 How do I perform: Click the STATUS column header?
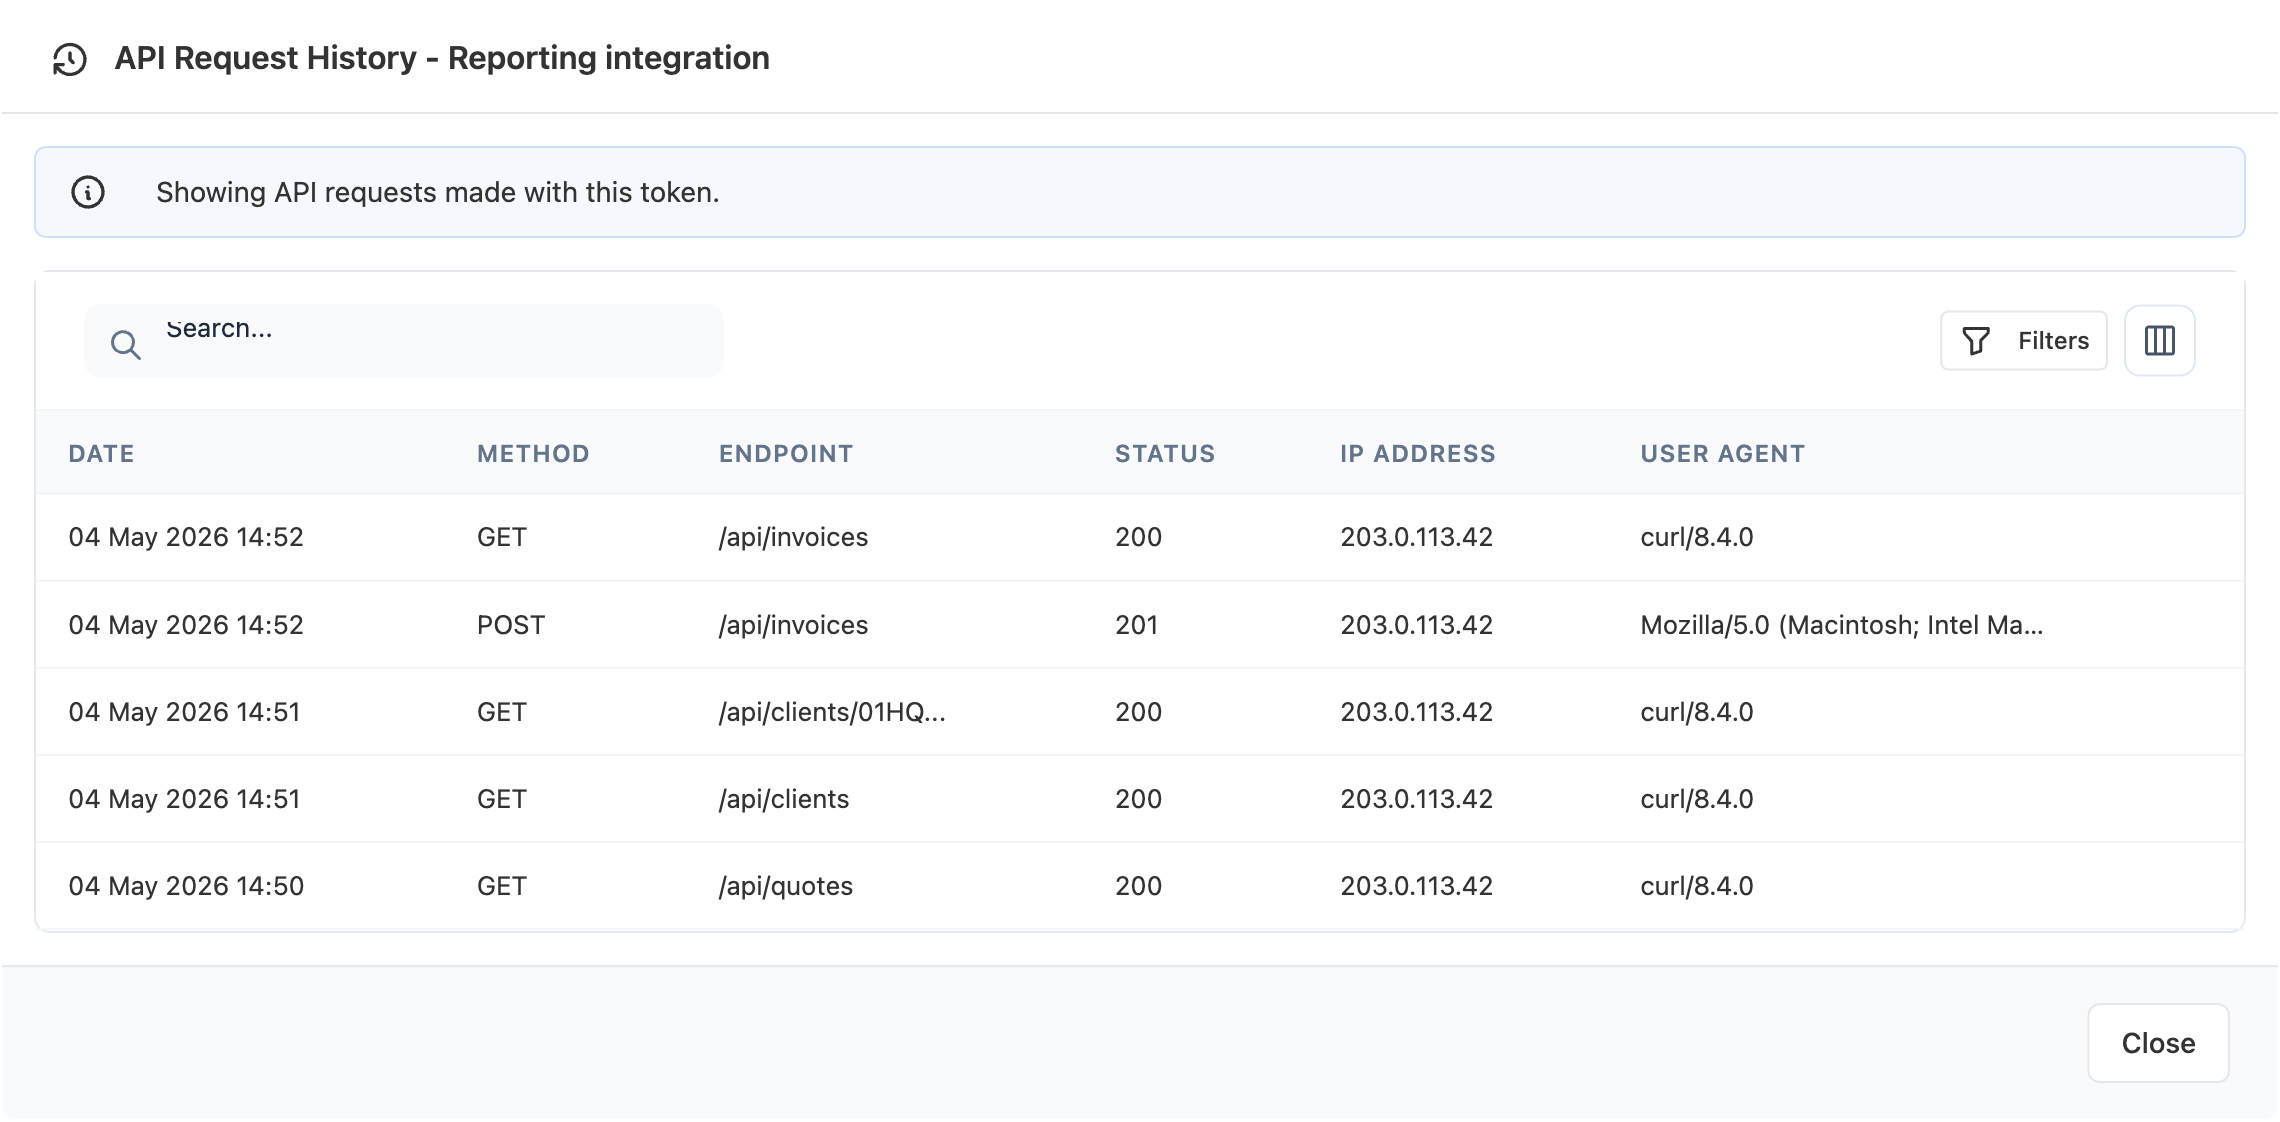click(1165, 454)
